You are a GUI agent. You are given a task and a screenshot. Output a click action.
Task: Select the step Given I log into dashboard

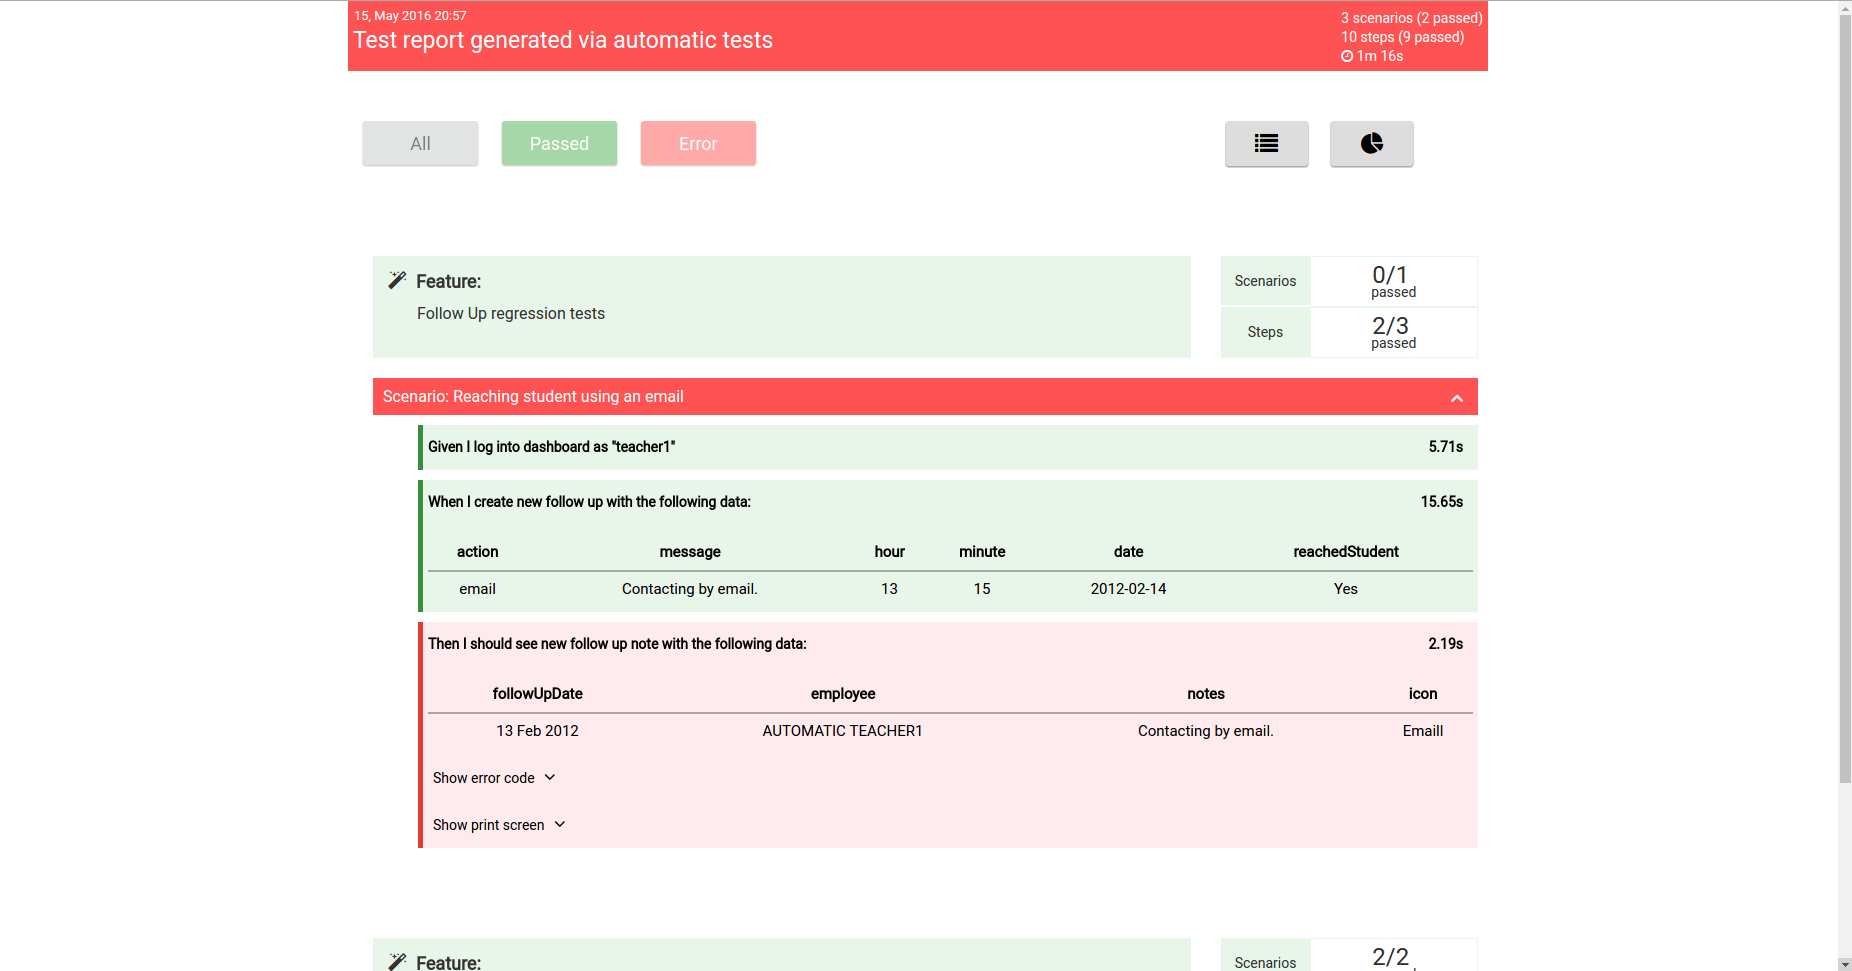click(x=551, y=447)
